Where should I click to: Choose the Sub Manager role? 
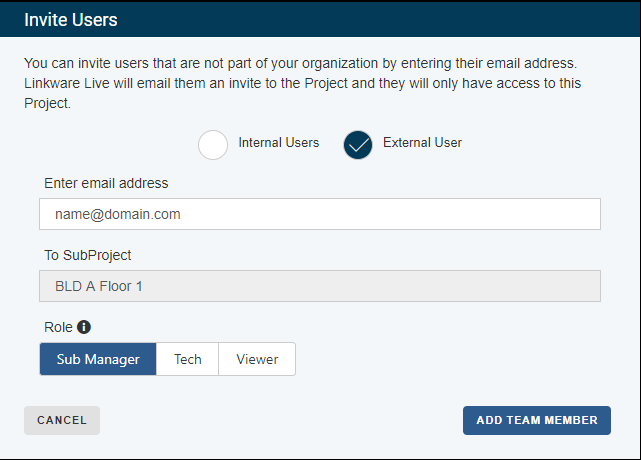(x=98, y=359)
